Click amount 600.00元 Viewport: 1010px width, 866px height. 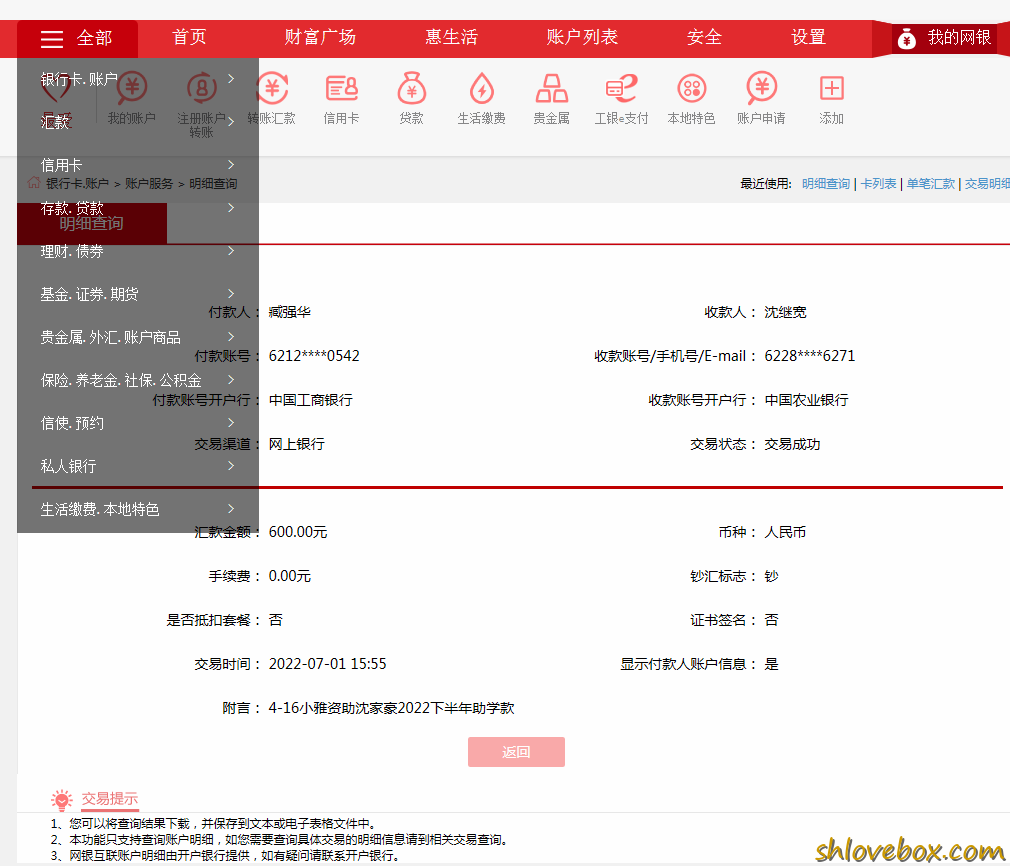298,532
